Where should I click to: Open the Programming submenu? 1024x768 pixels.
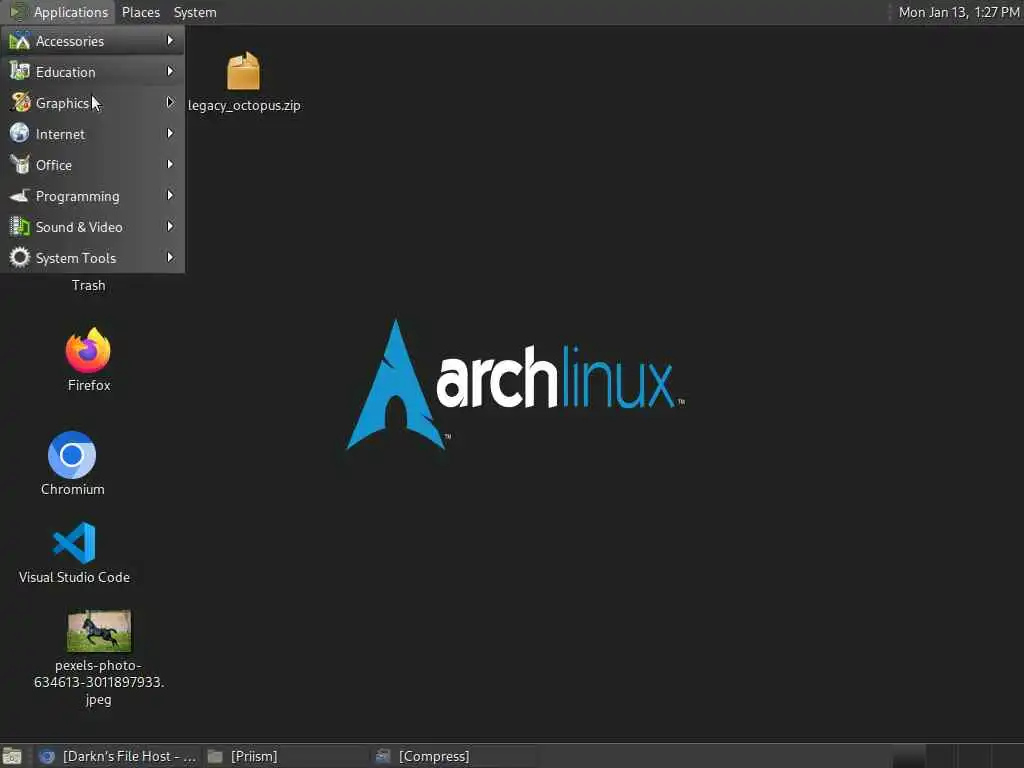point(92,196)
